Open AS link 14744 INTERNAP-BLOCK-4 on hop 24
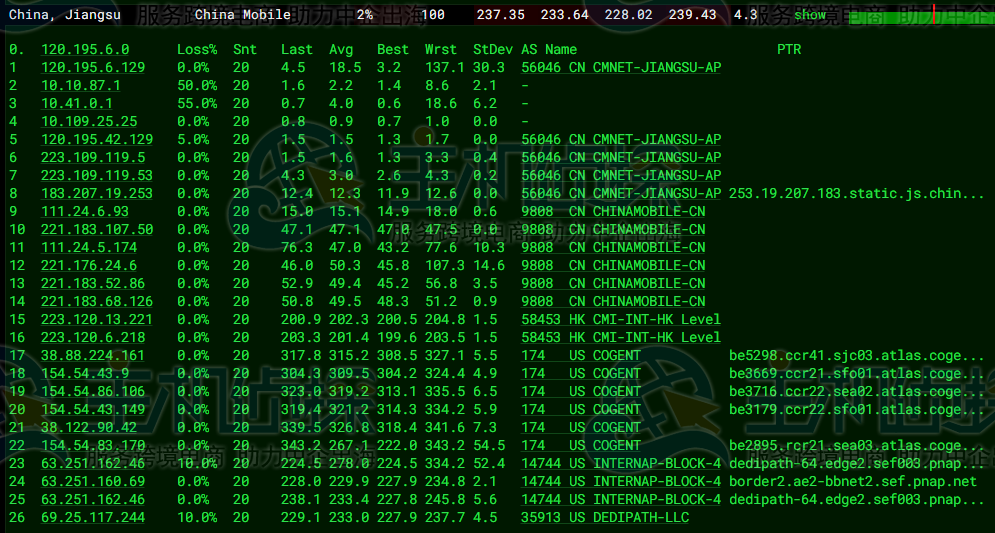995x533 pixels. tap(621, 481)
